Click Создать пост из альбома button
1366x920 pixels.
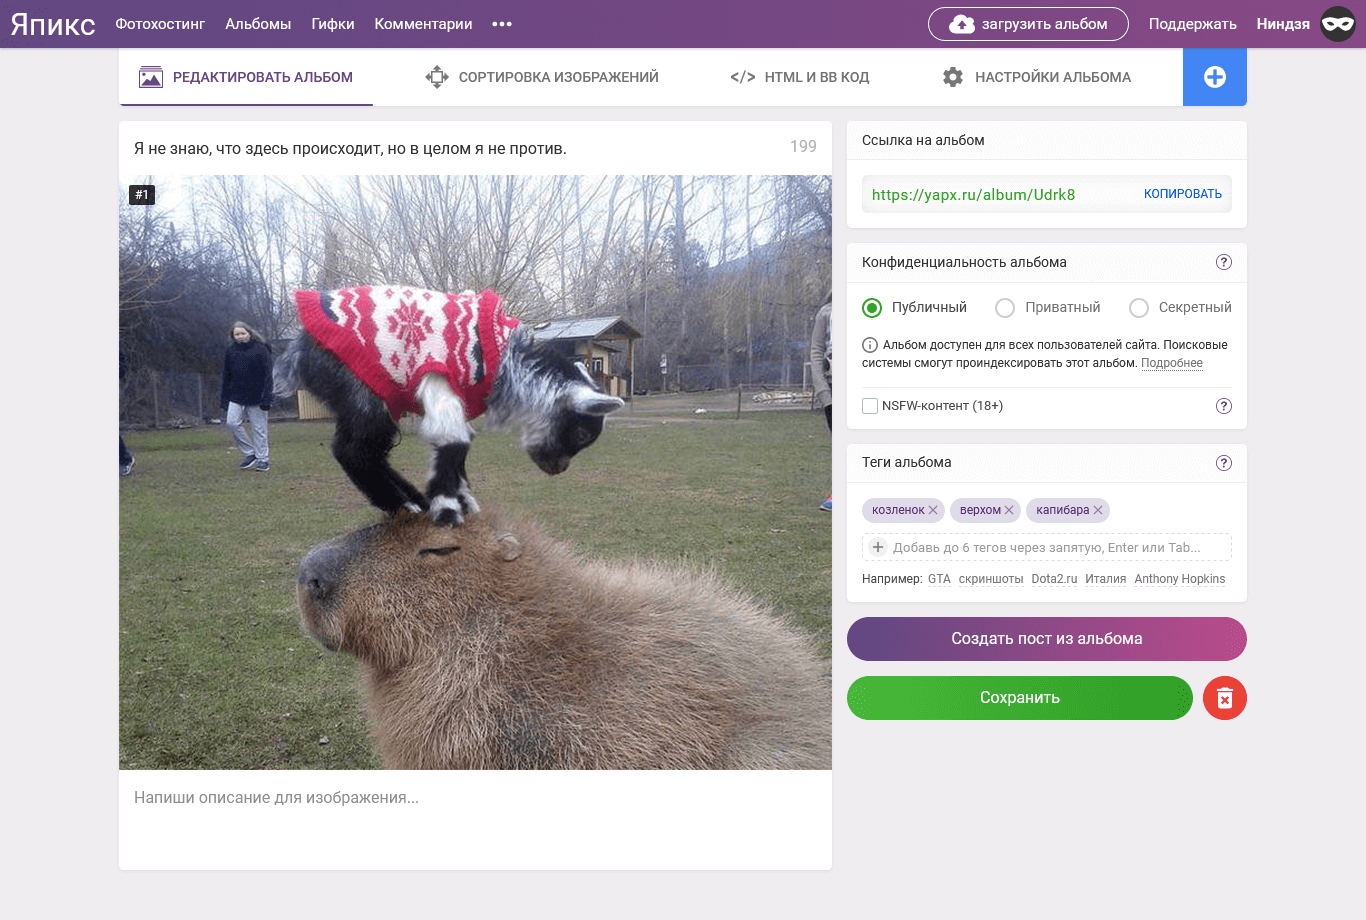(x=1046, y=639)
